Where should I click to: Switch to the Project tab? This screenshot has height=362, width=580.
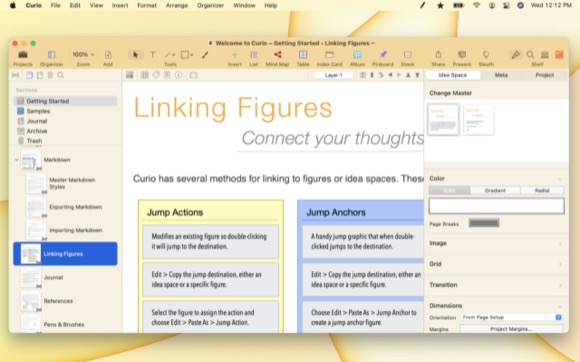click(x=544, y=75)
